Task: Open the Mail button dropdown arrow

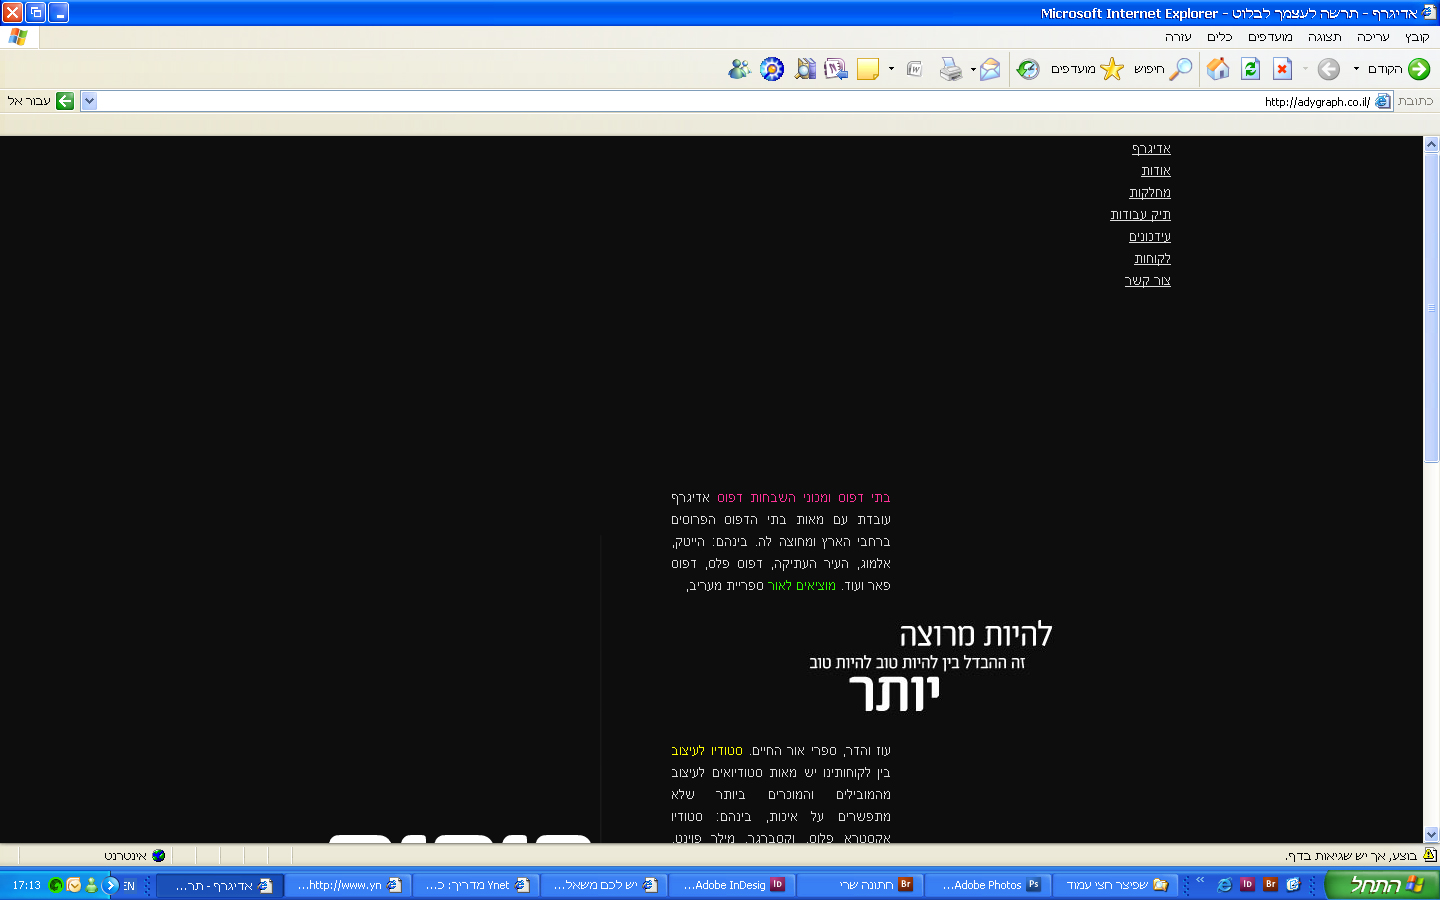Action: click(973, 69)
